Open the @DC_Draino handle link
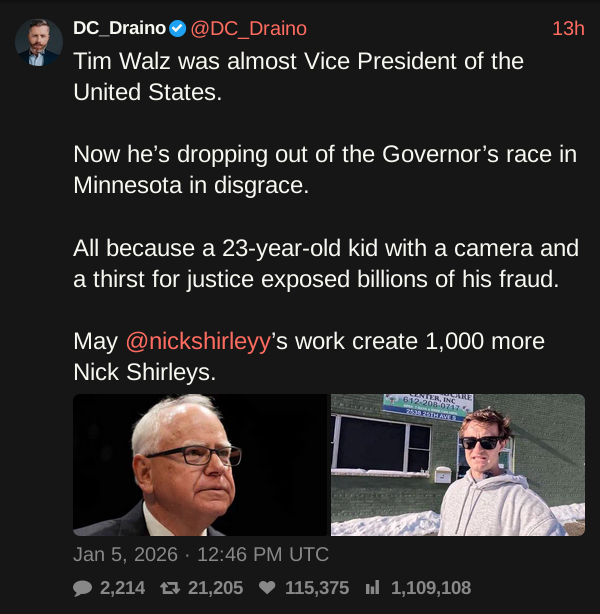This screenshot has height=614, width=600. [x=248, y=28]
